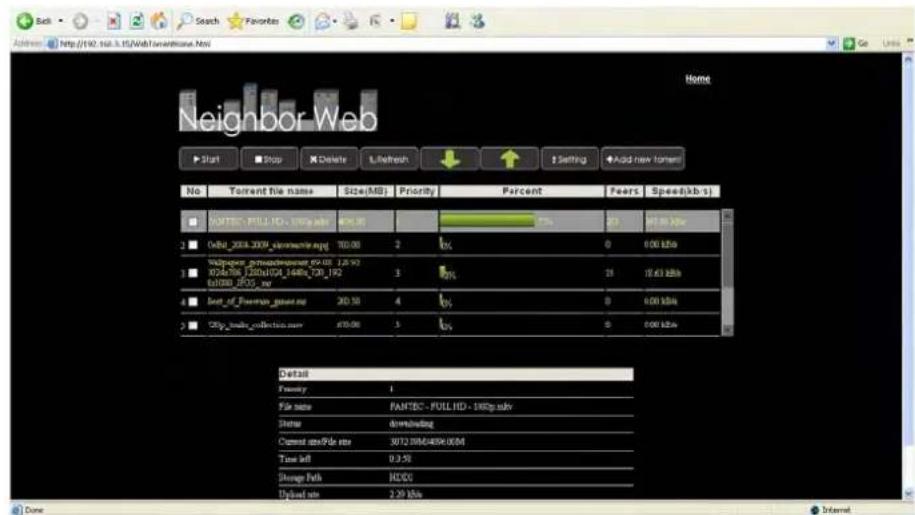Open the browser Search pane
Viewport: 915px width, 515px height.
pos(198,22)
